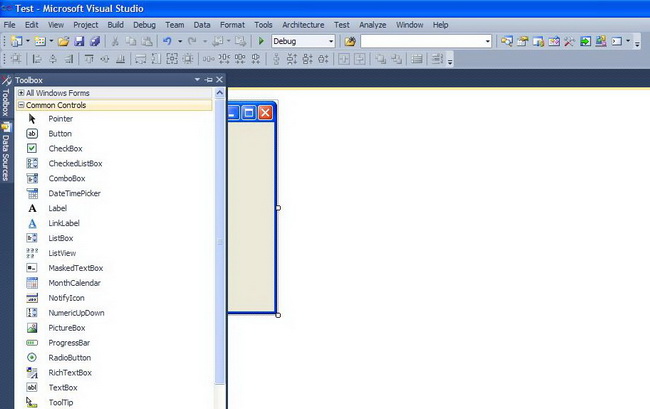
Task: Click the green arrow Start Page icon
Action: 585,41
